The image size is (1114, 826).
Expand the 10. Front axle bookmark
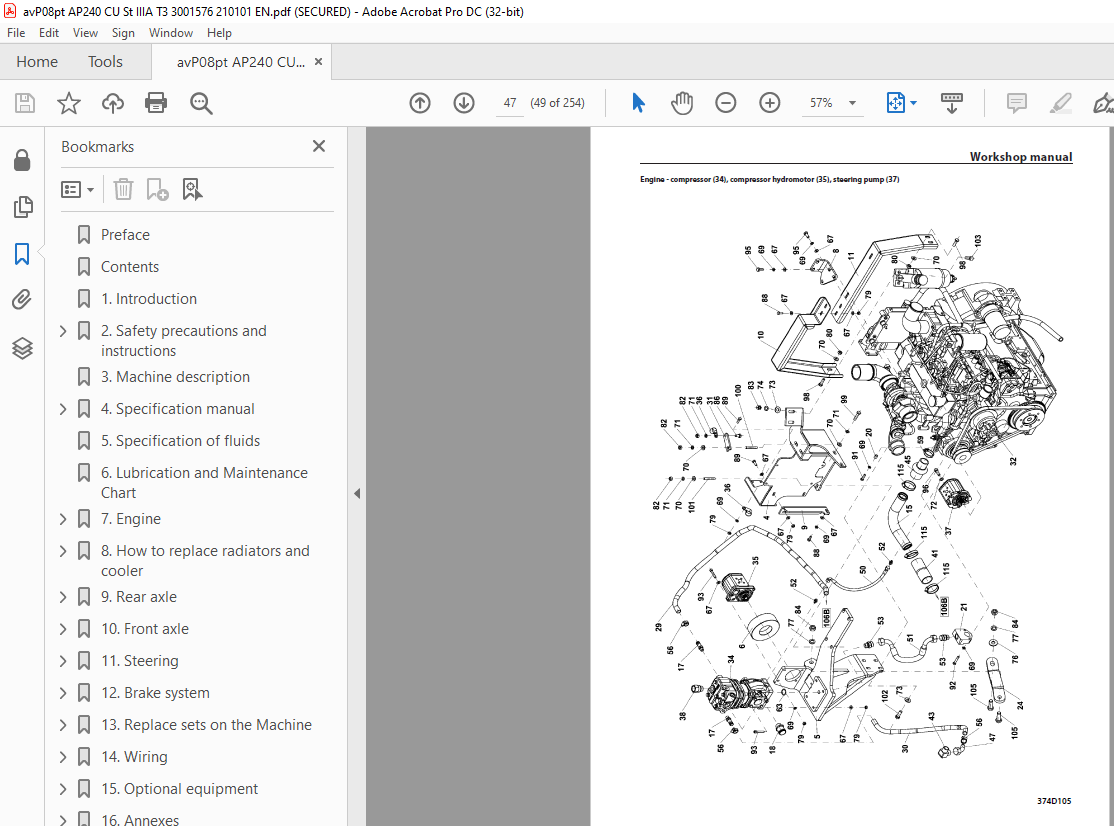coord(63,629)
